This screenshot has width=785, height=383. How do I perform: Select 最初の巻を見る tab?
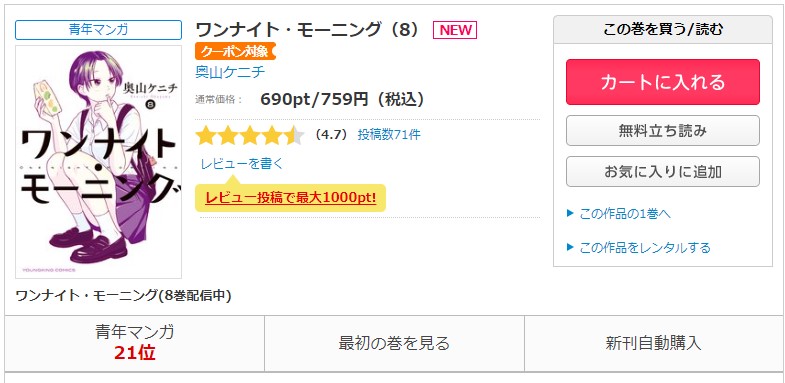point(395,343)
